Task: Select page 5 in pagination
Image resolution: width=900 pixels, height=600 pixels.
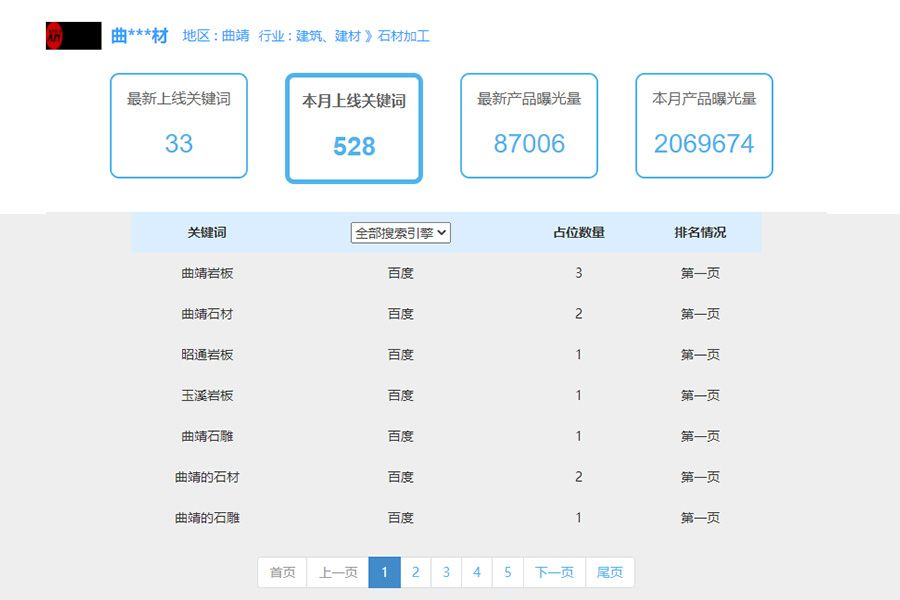Action: pyautogui.click(x=508, y=572)
